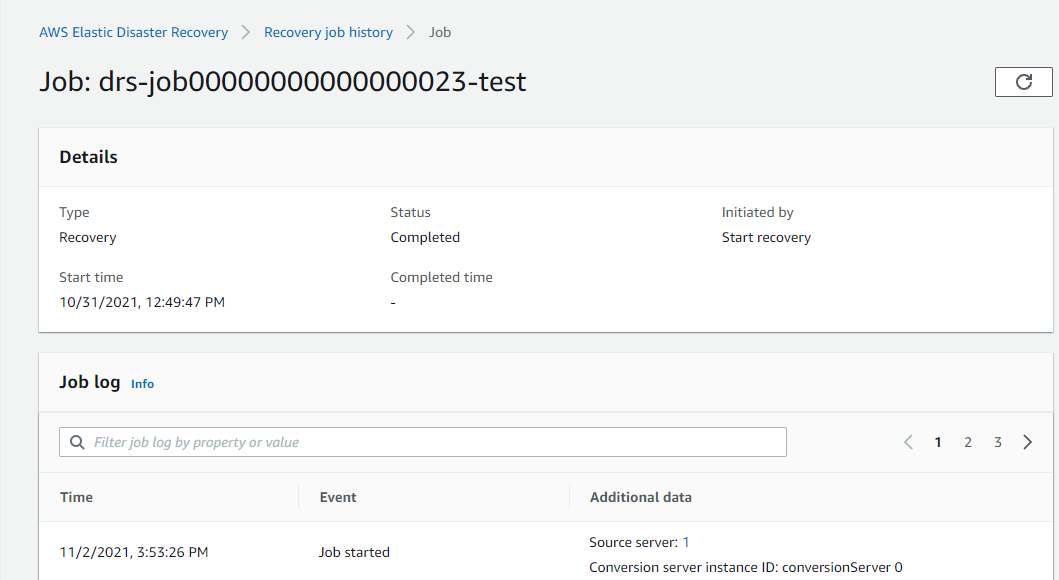This screenshot has width=1059, height=580.
Task: Select Conversion server instance ID text
Action: (746, 567)
